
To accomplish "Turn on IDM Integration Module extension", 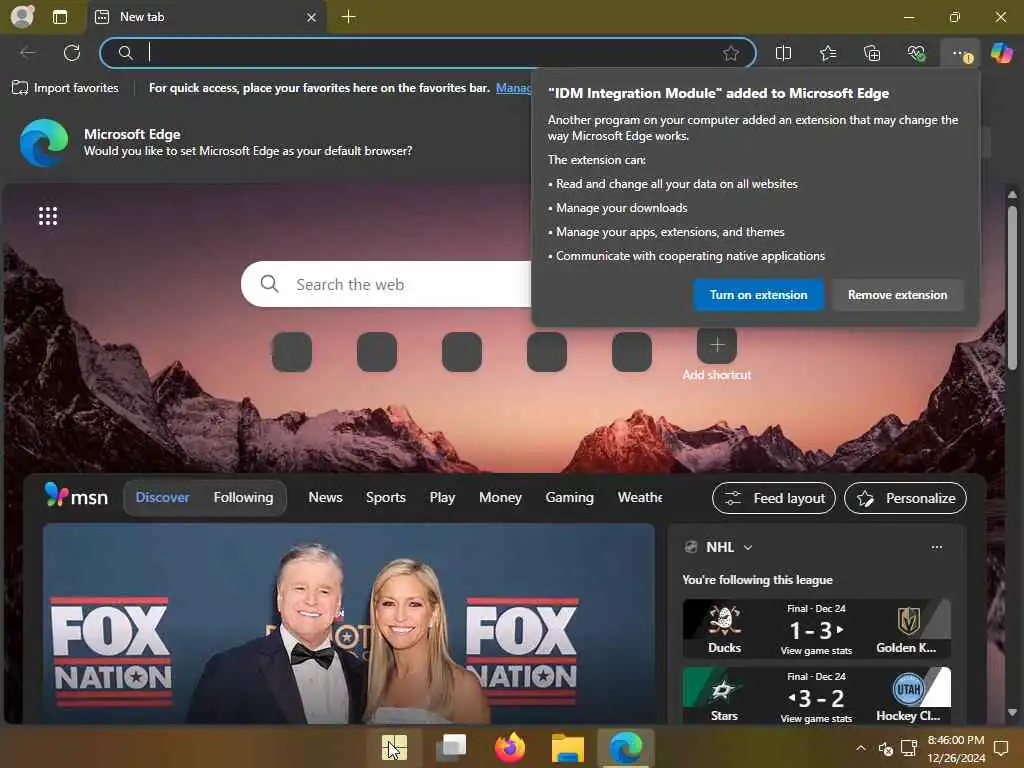I will click(758, 295).
